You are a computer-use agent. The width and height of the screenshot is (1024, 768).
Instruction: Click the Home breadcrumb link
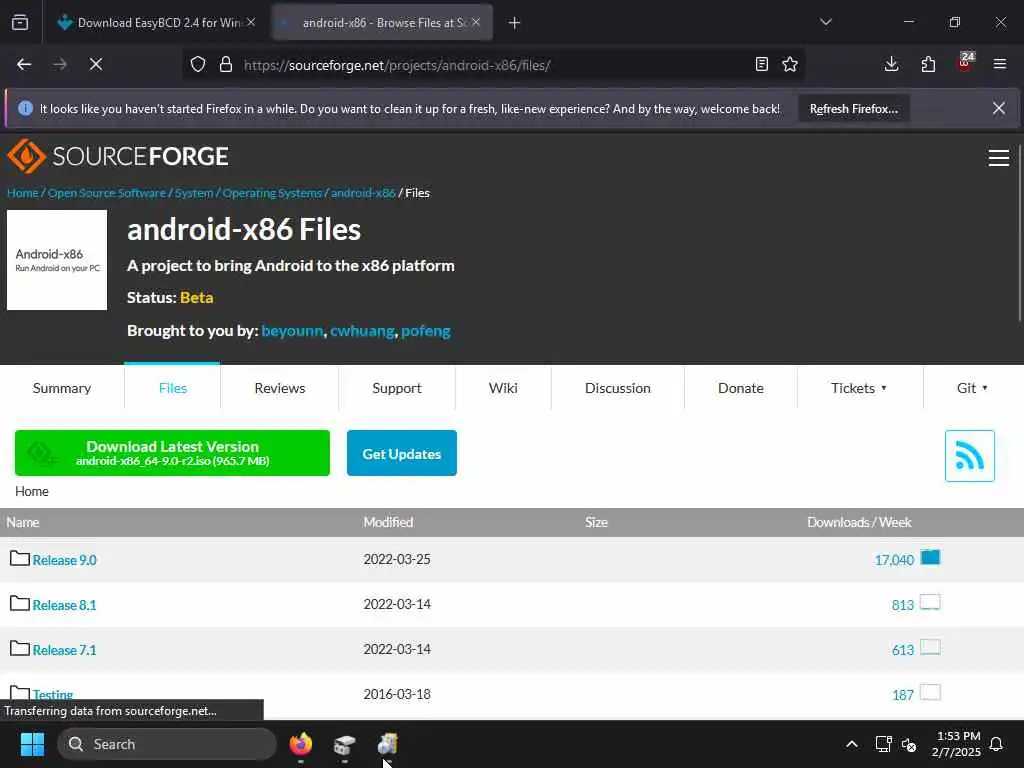point(22,193)
